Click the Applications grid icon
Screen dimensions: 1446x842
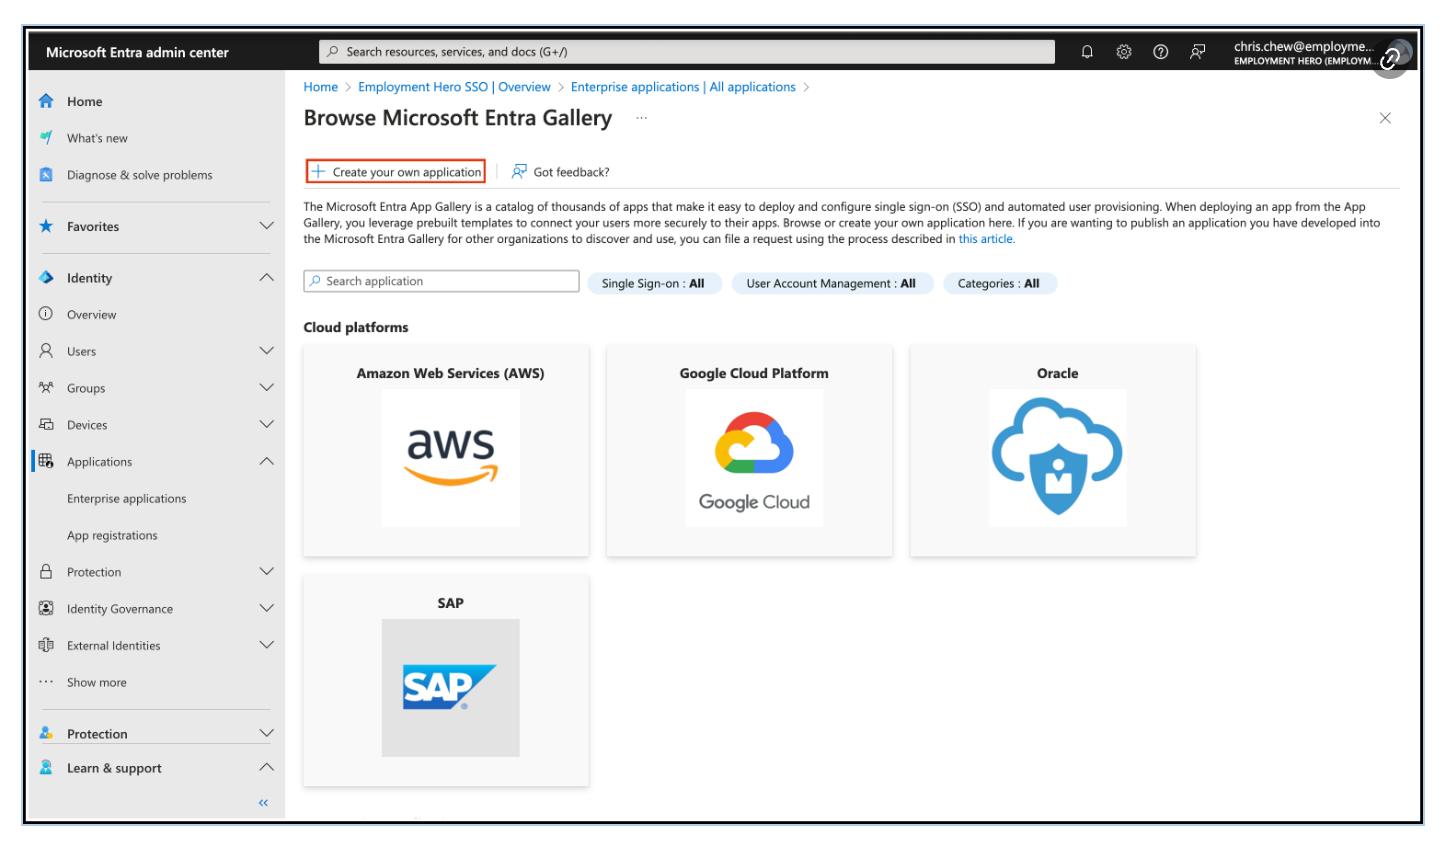point(46,461)
